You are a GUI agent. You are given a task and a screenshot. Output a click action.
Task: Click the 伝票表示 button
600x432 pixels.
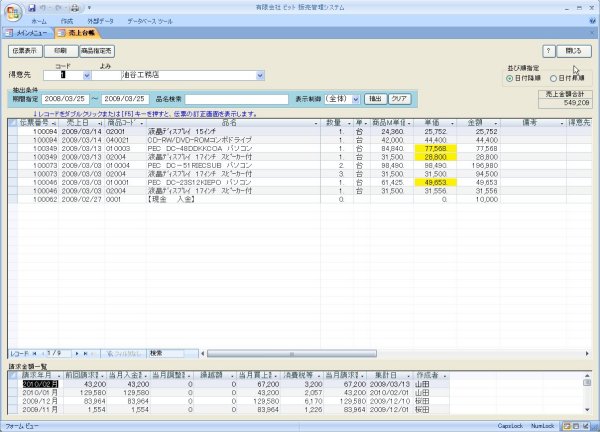(x=27, y=49)
